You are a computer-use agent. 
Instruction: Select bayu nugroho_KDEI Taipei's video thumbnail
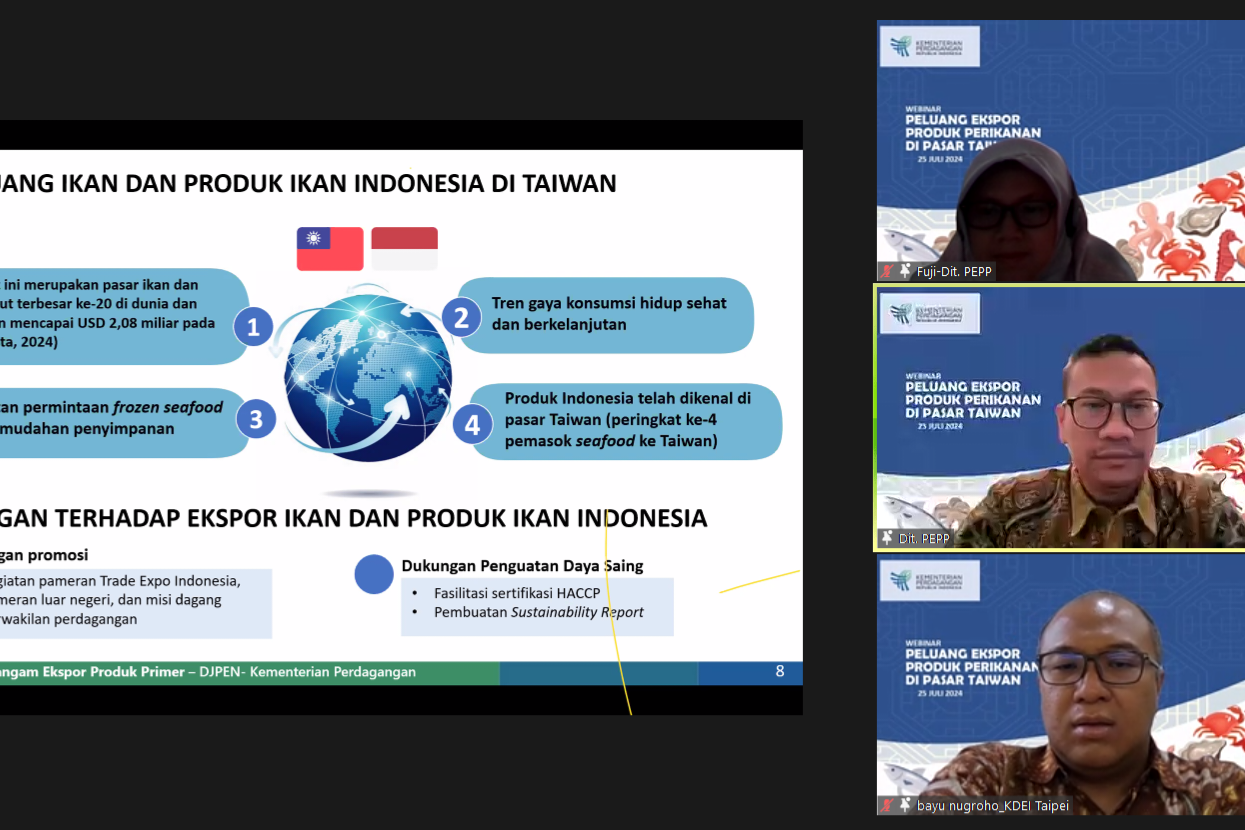tap(1061, 685)
